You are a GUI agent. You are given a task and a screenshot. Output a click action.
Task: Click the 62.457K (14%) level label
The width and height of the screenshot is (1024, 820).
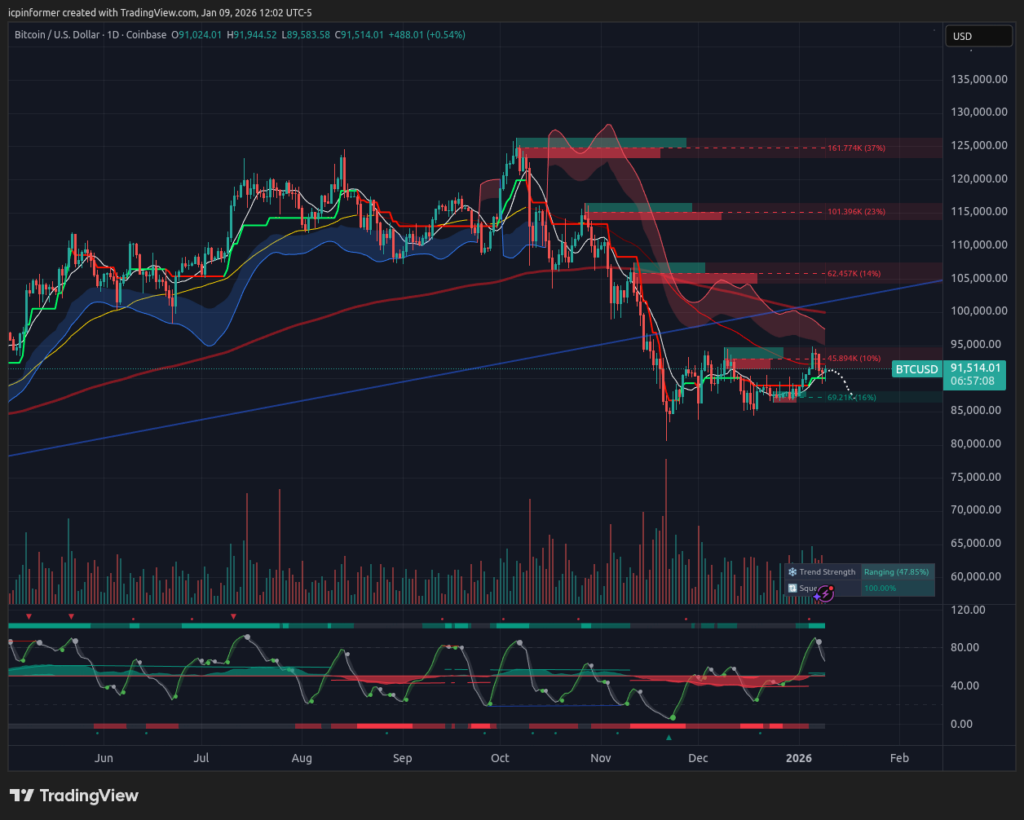tap(853, 272)
